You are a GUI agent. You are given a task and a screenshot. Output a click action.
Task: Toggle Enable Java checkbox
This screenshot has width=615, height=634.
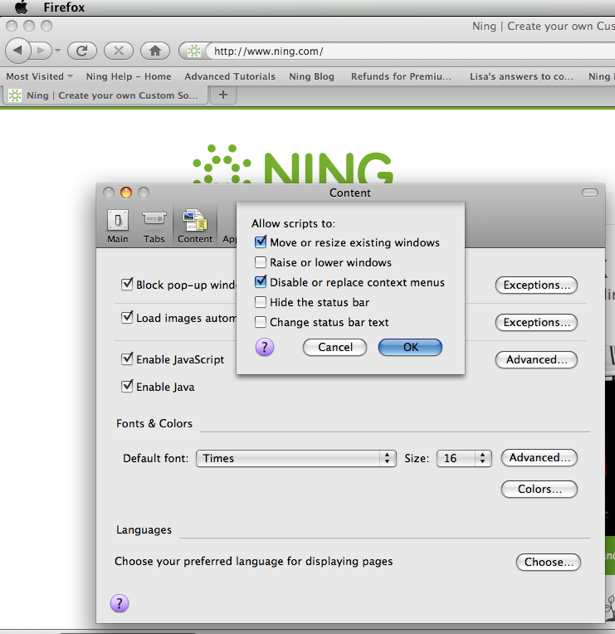tap(127, 386)
